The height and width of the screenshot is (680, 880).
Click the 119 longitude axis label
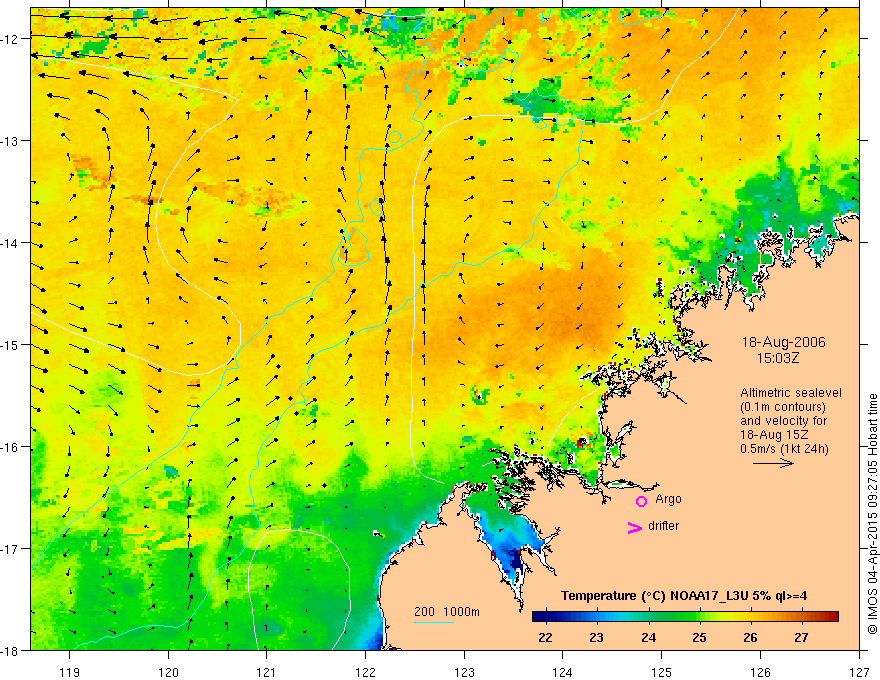pos(70,672)
